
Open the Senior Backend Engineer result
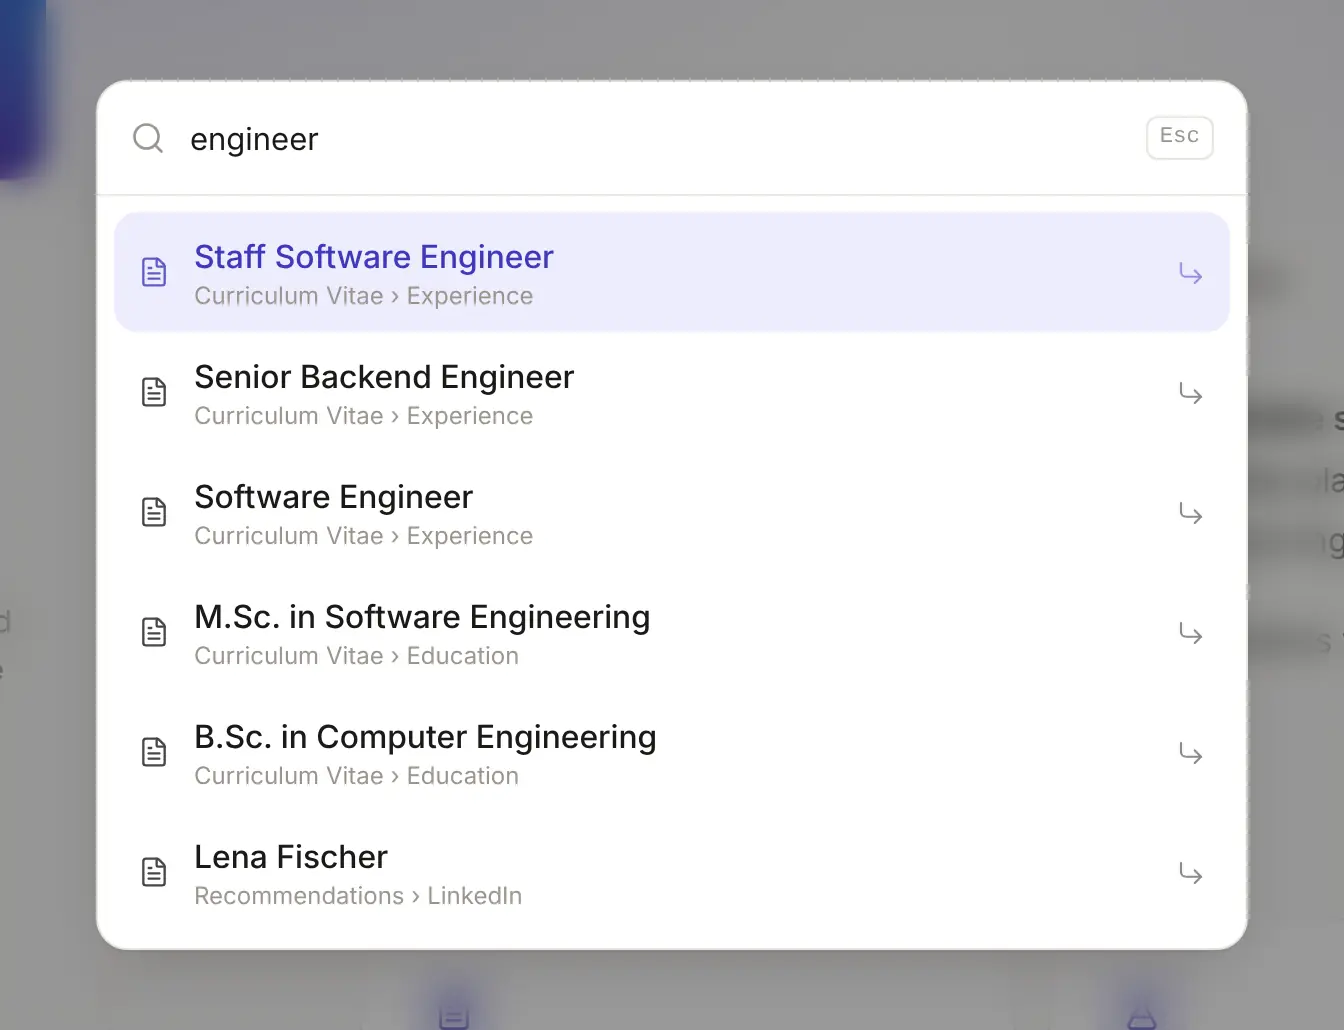[x=672, y=392]
